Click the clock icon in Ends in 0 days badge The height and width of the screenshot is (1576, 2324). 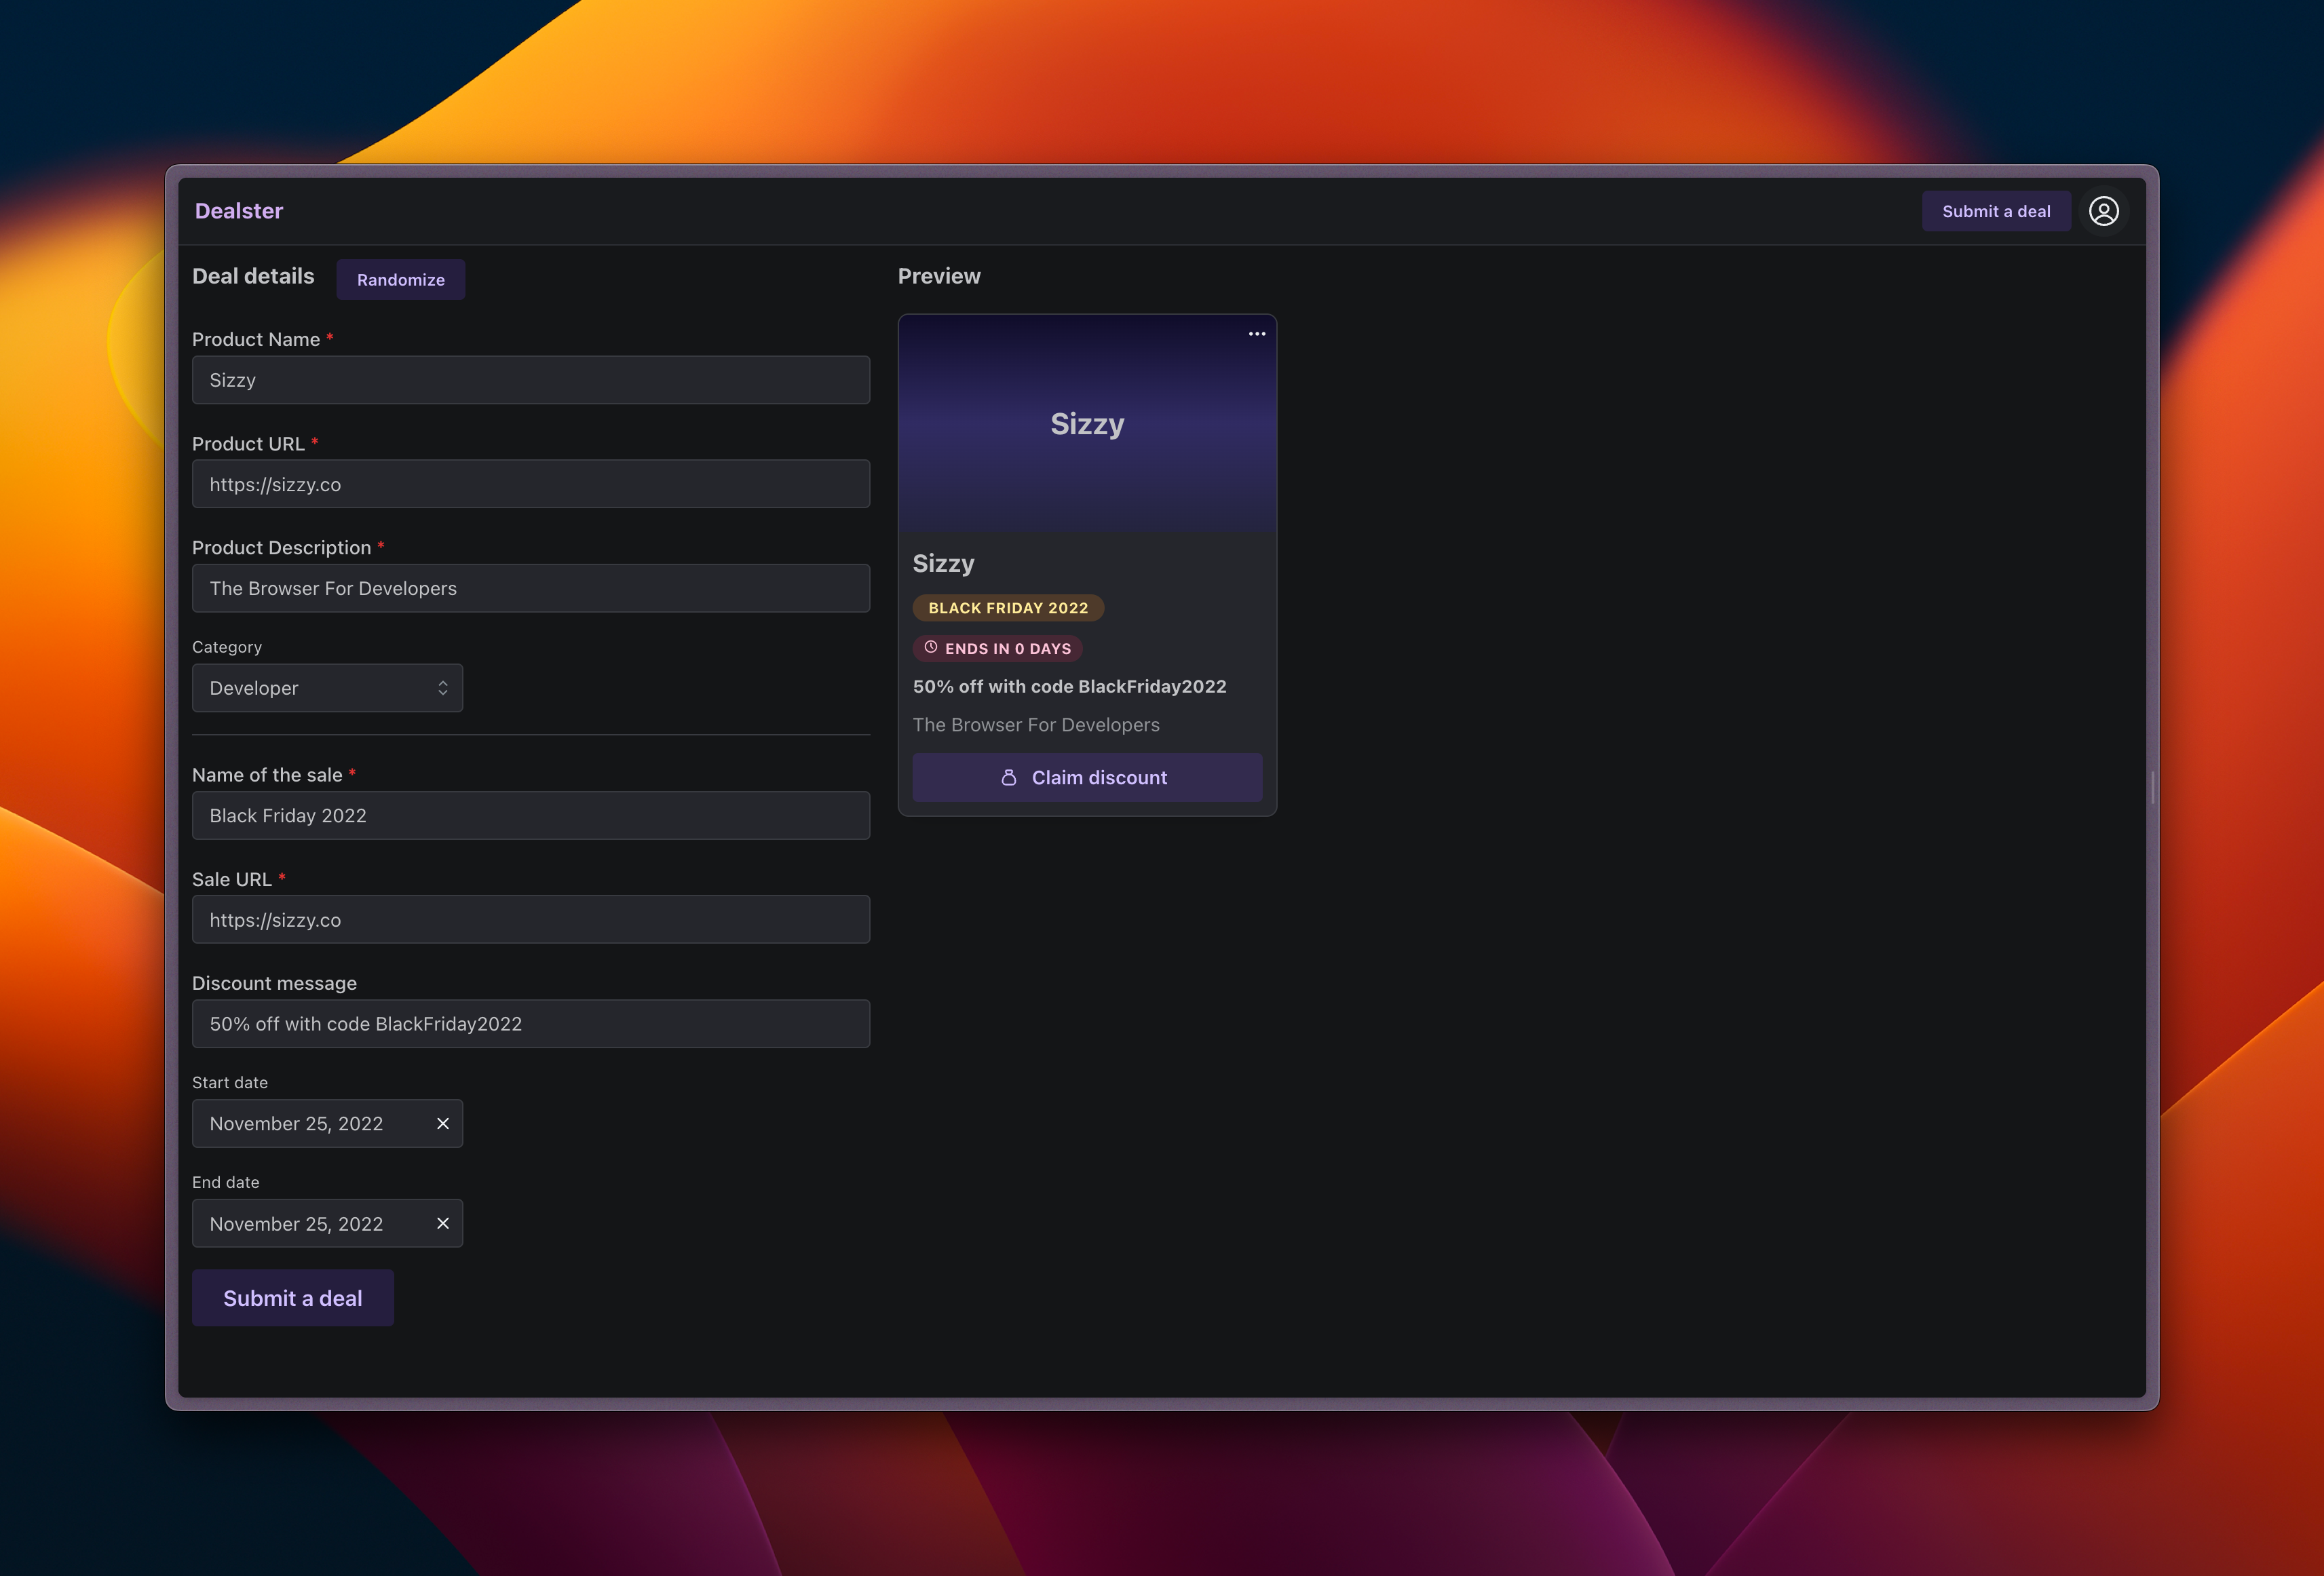(931, 647)
